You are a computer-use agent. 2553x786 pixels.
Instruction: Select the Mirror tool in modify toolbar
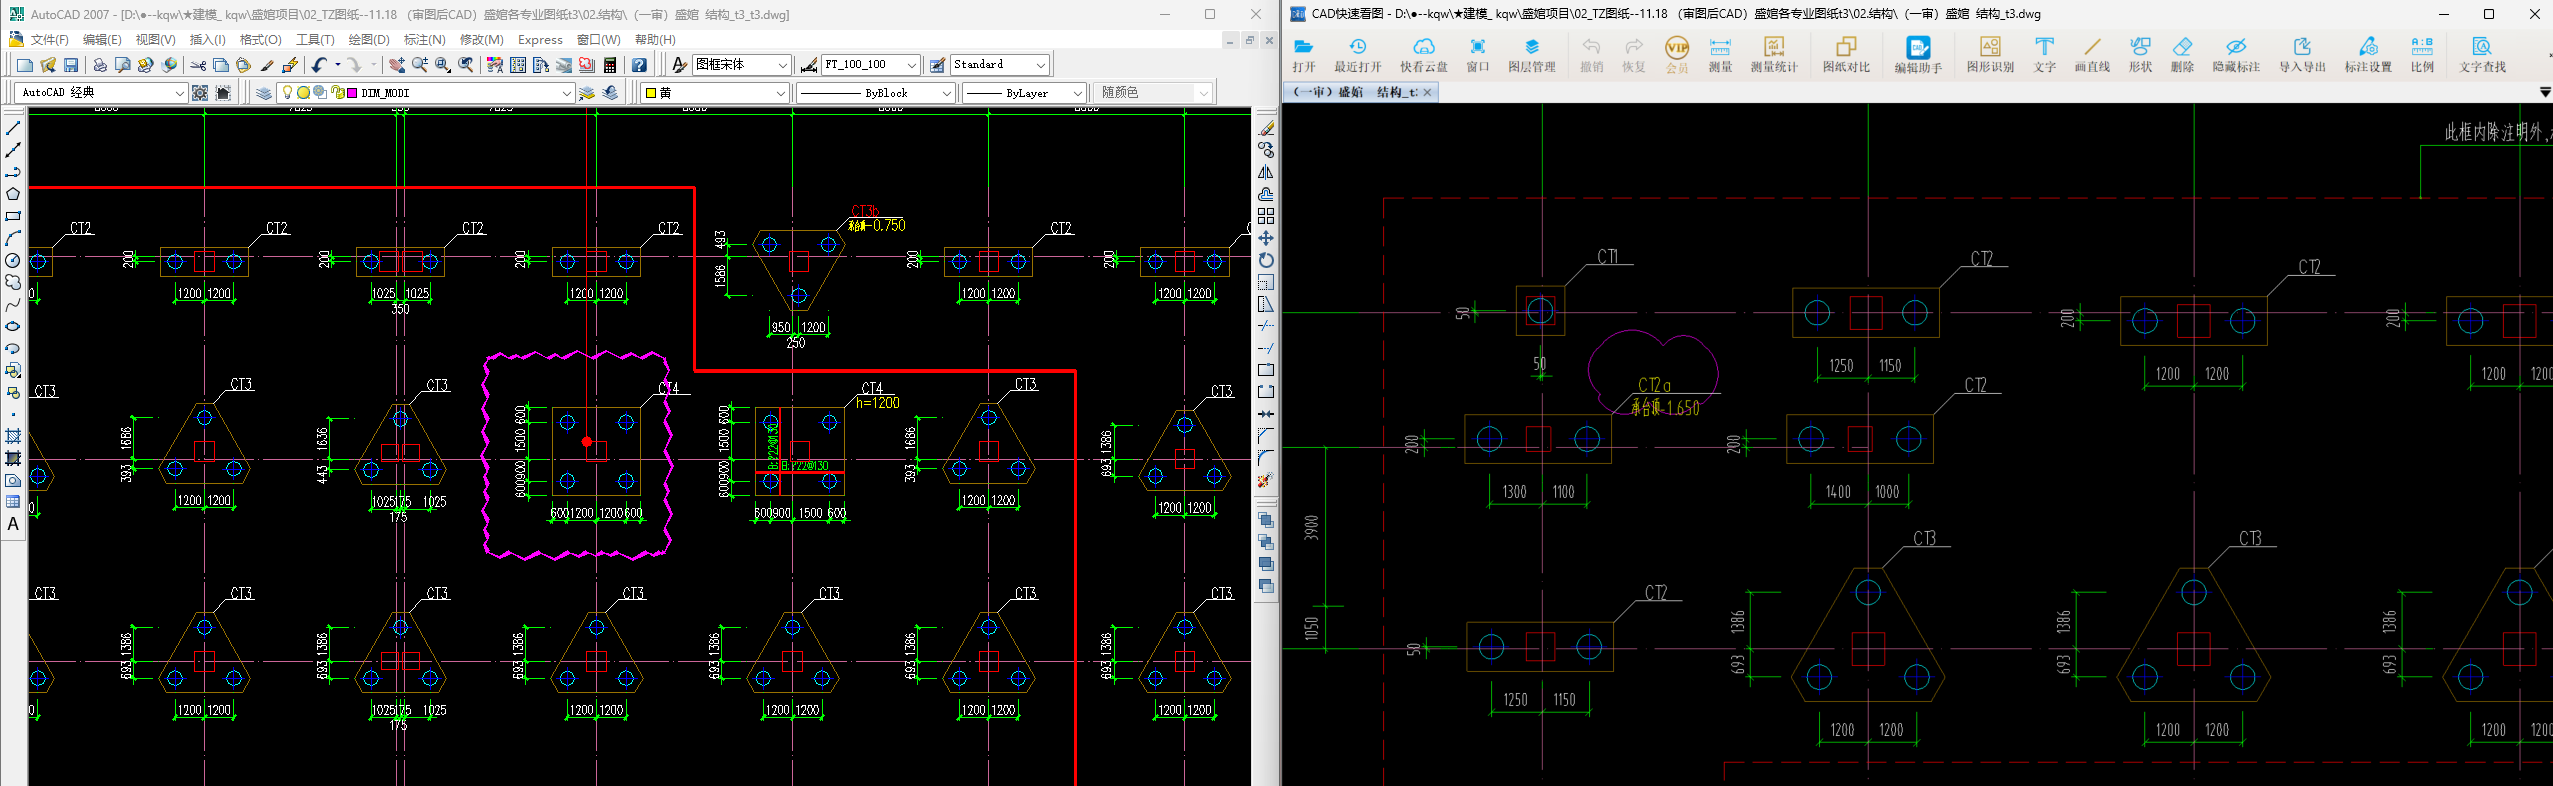(x=1266, y=172)
